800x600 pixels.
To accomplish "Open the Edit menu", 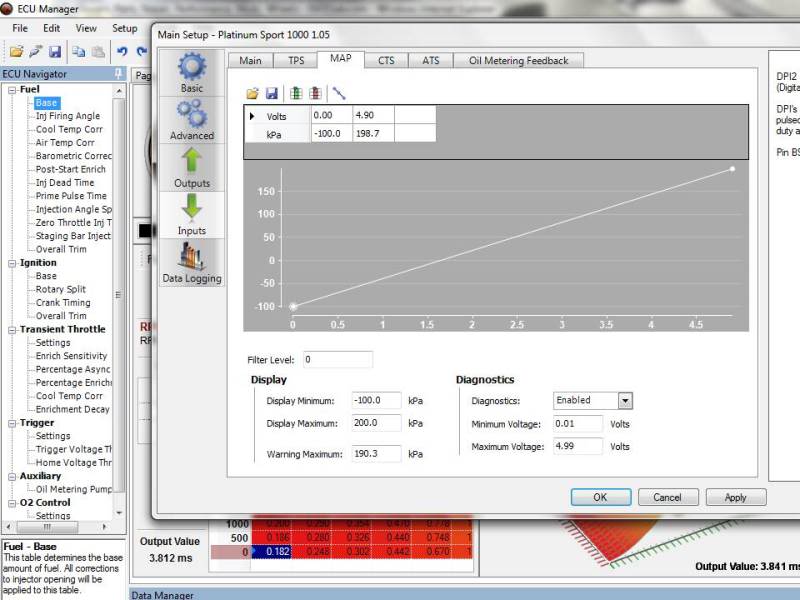I will point(52,29).
